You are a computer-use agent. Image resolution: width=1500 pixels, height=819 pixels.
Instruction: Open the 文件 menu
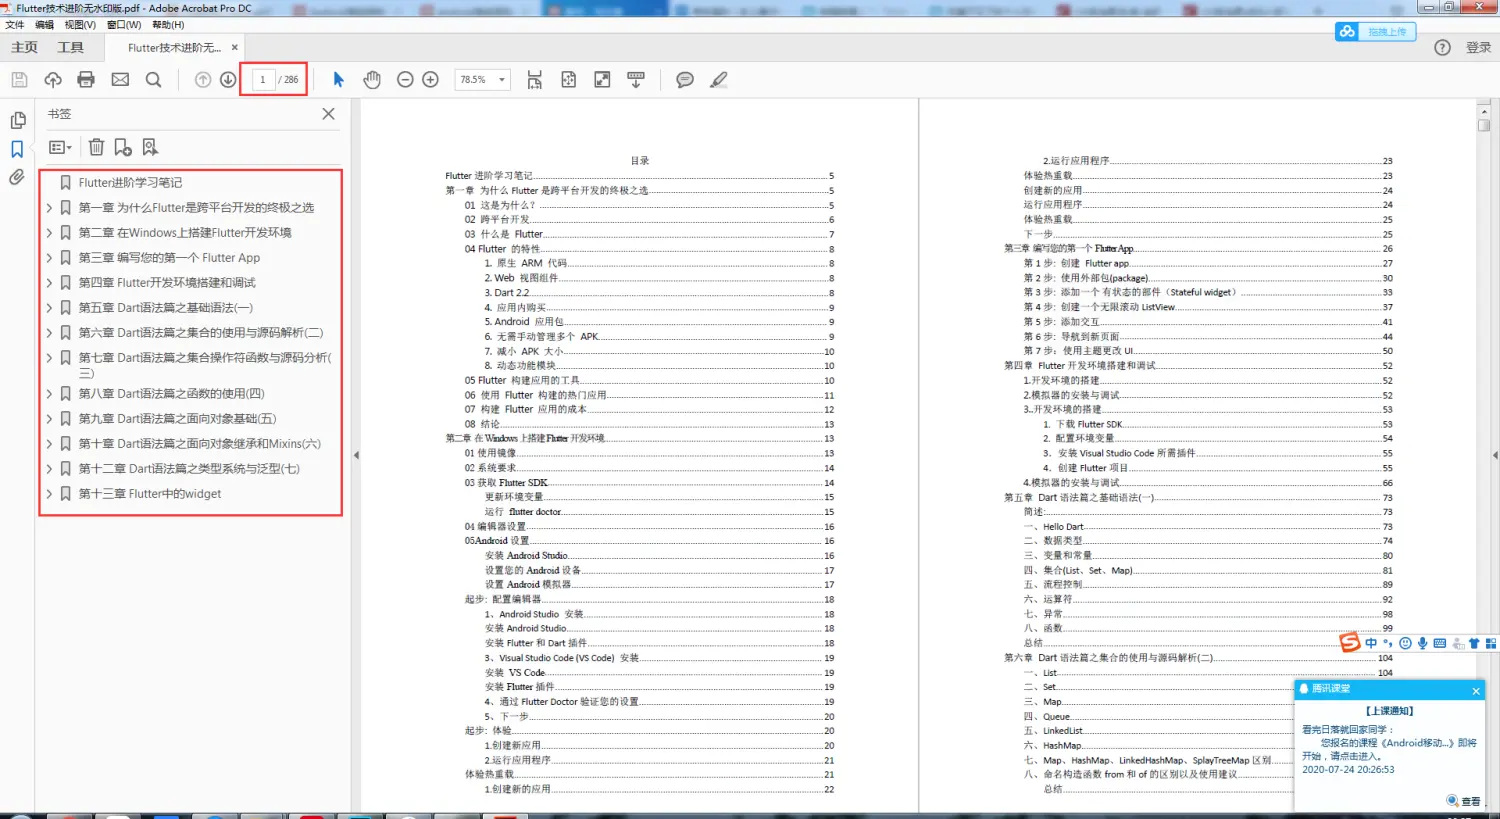pyautogui.click(x=15, y=25)
